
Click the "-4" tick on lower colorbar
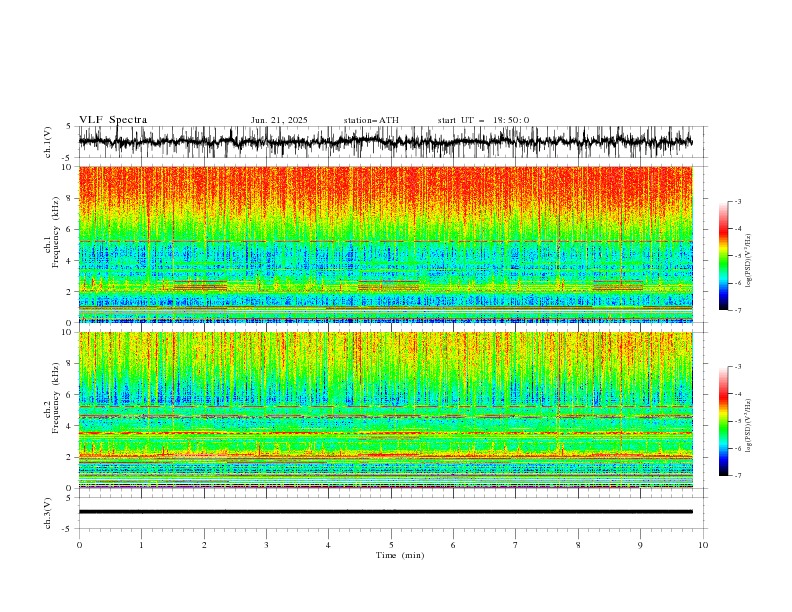[738, 394]
